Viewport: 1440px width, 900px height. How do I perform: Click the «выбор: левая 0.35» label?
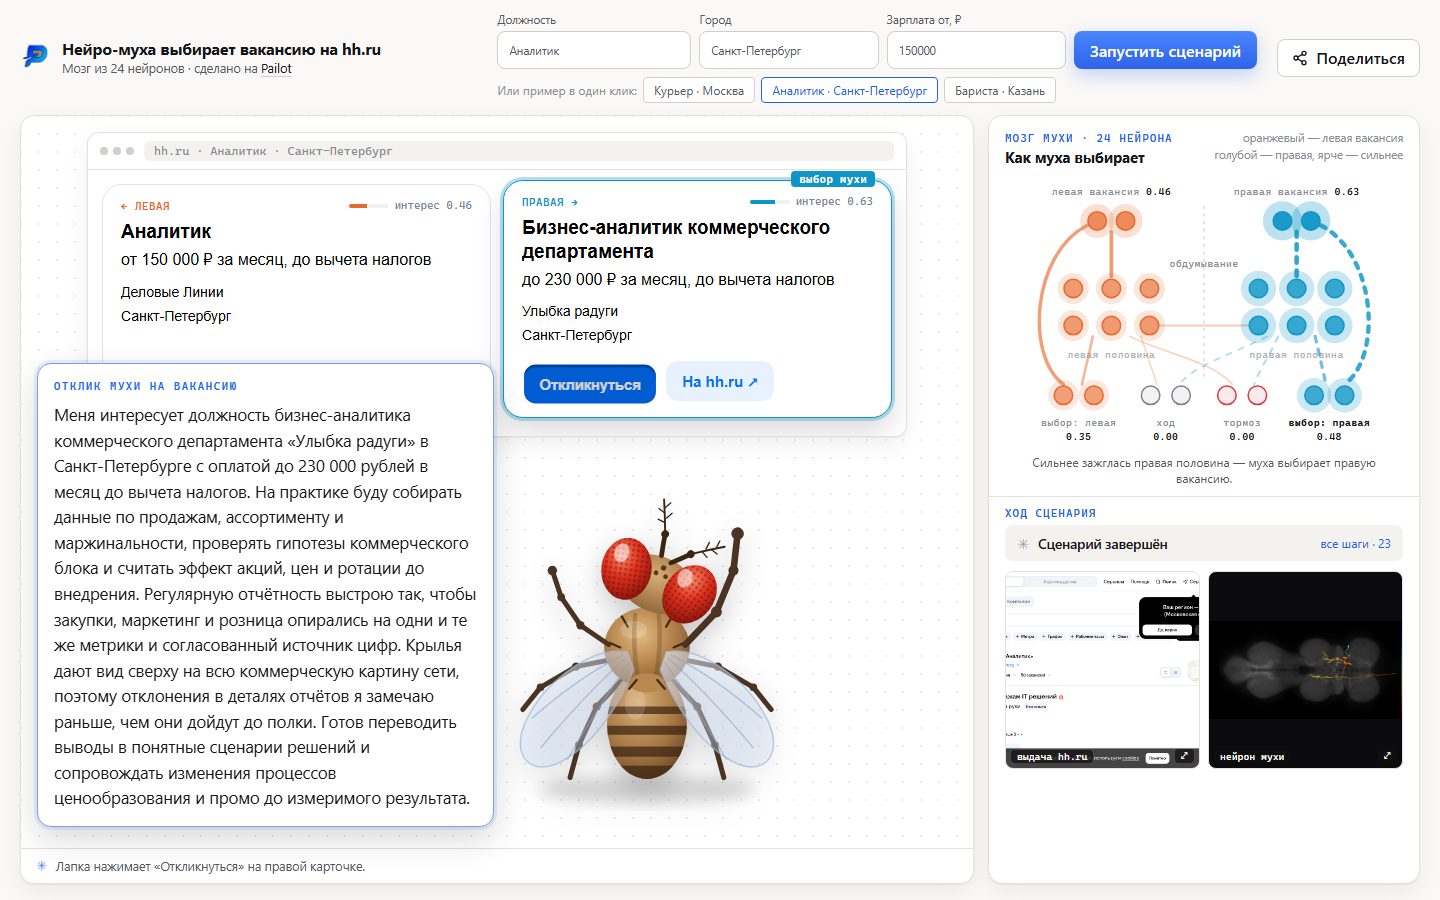[1078, 430]
